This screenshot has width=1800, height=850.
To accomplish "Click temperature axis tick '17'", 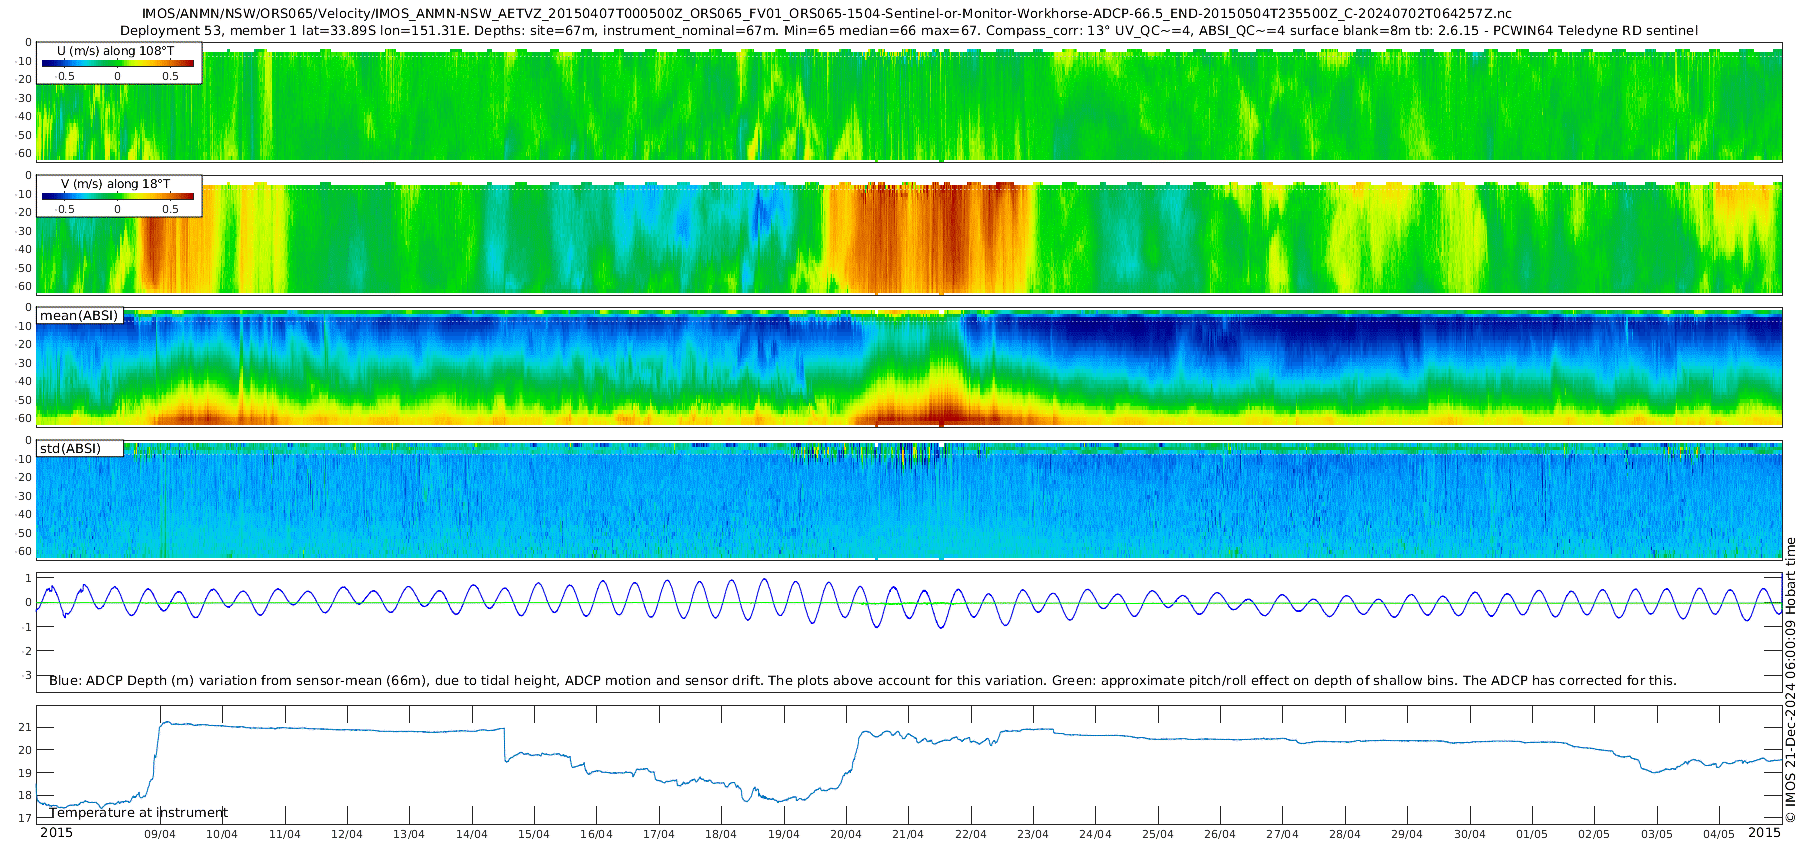I will point(25,818).
